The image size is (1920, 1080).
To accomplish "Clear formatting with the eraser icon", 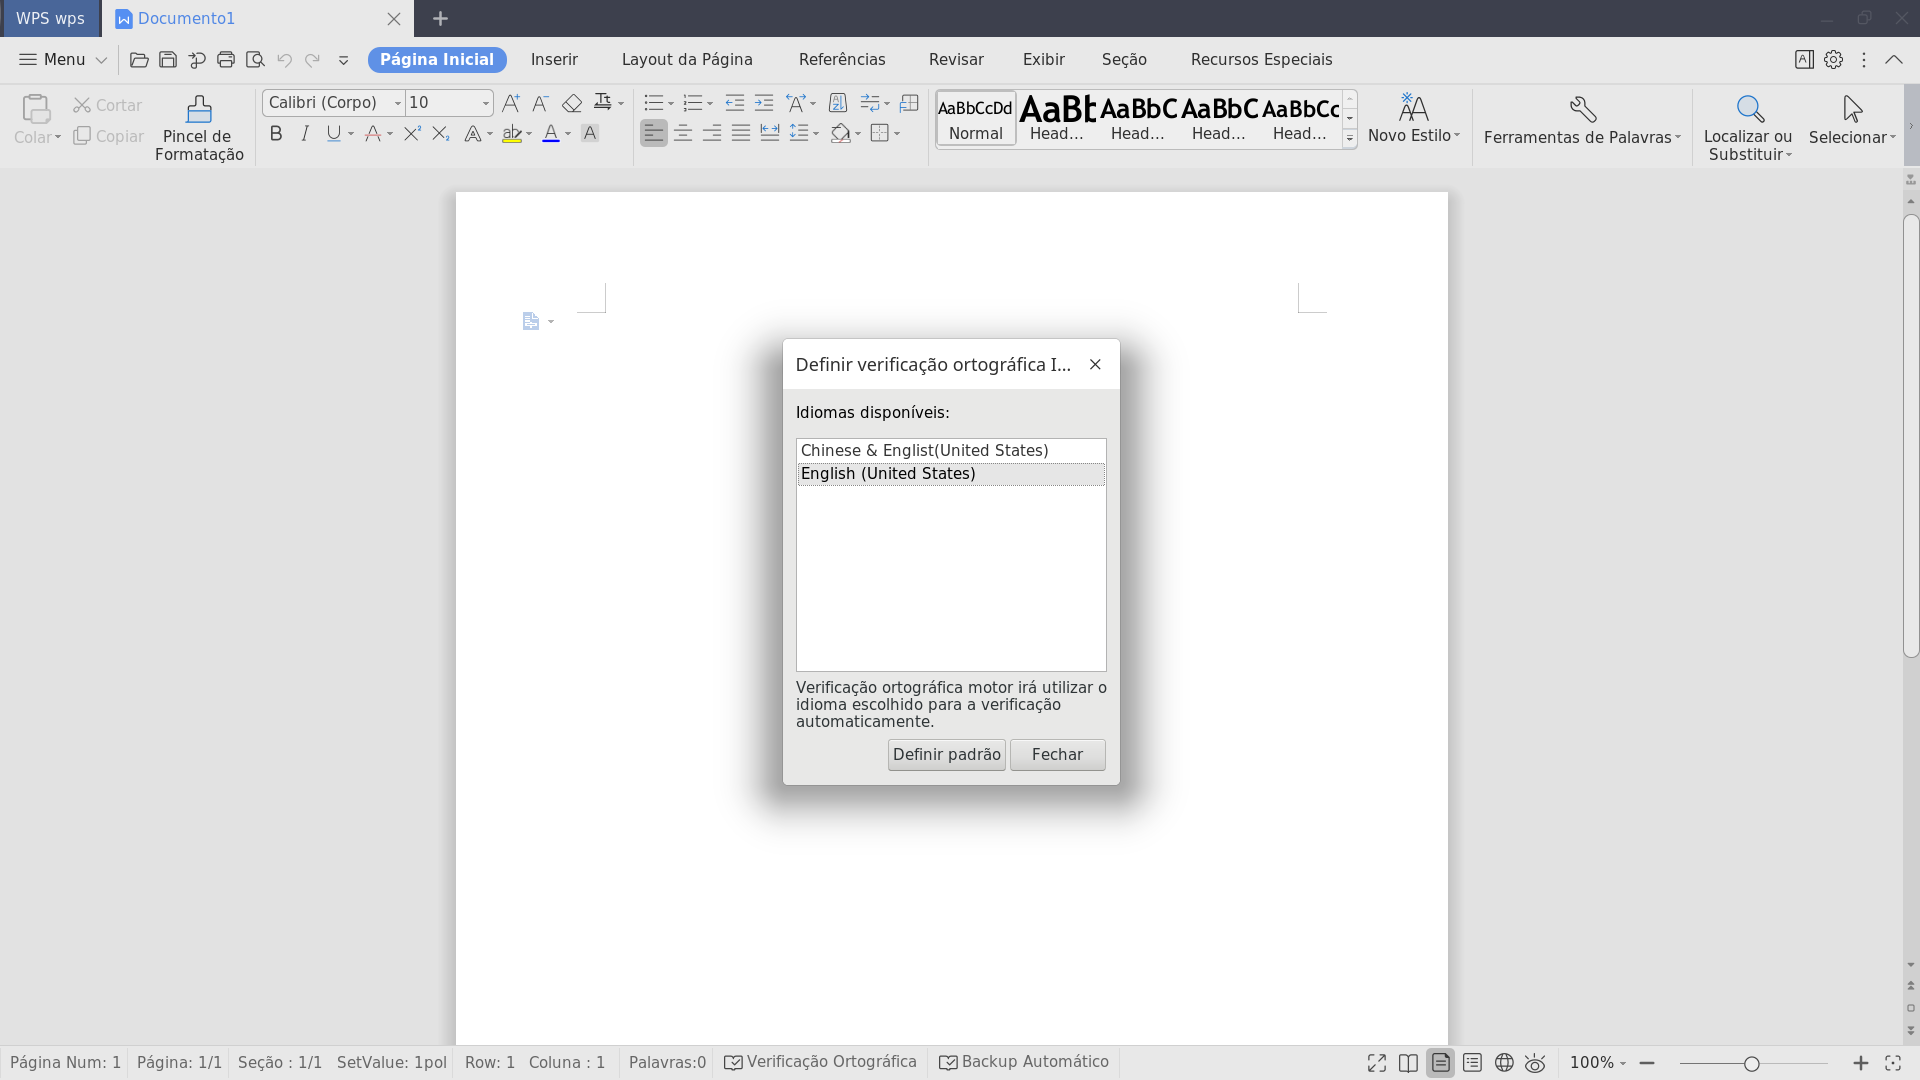I will pyautogui.click(x=572, y=102).
